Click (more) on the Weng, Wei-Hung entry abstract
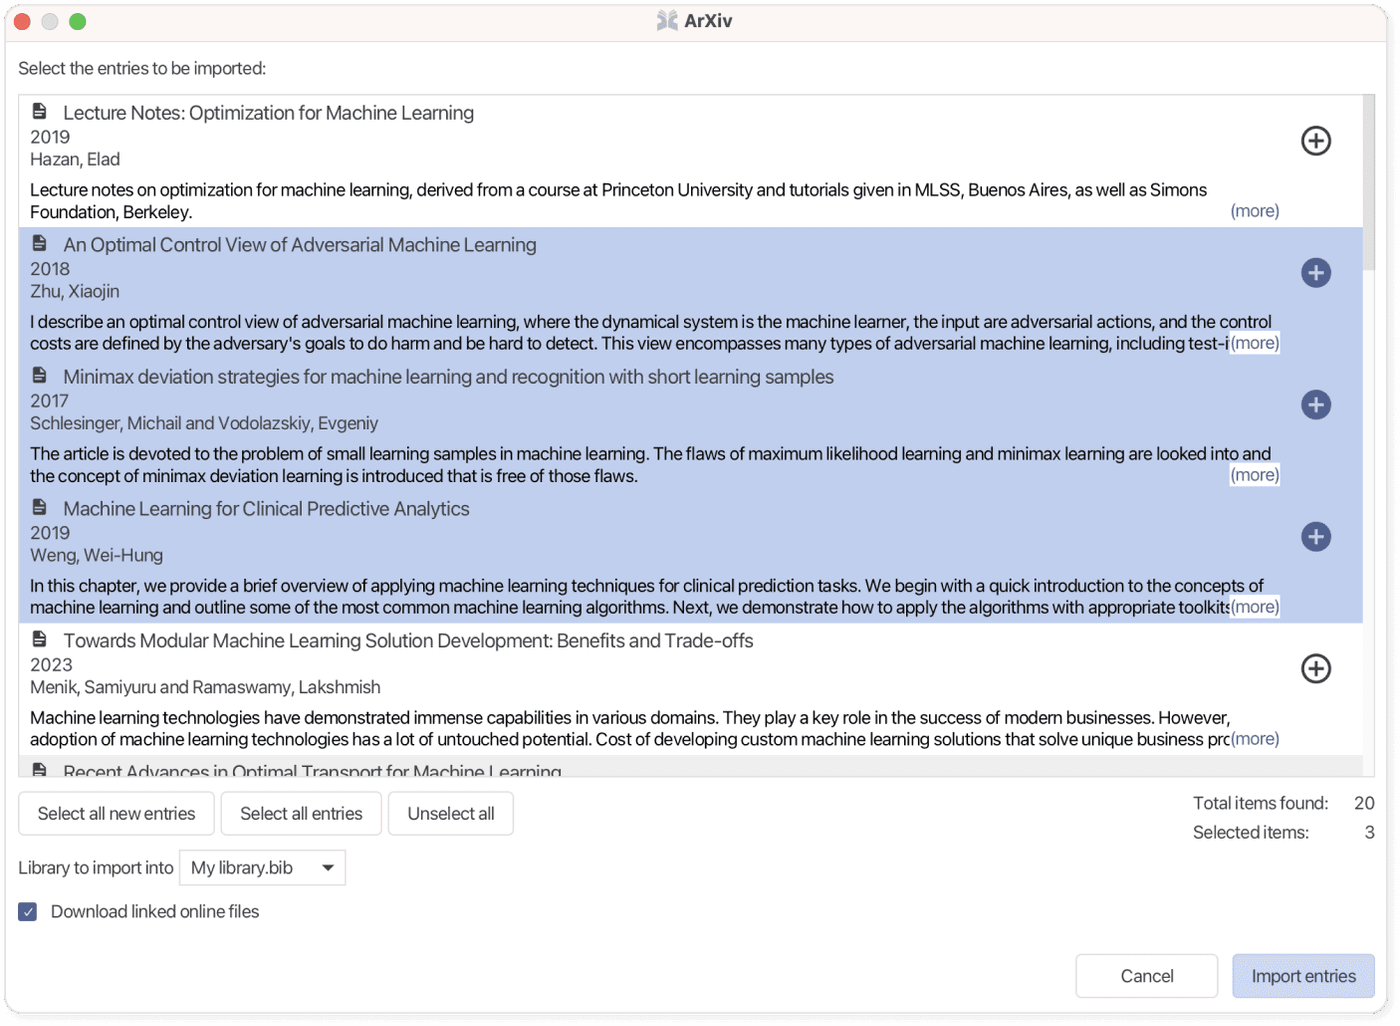This screenshot has height=1026, width=1400. point(1254,606)
